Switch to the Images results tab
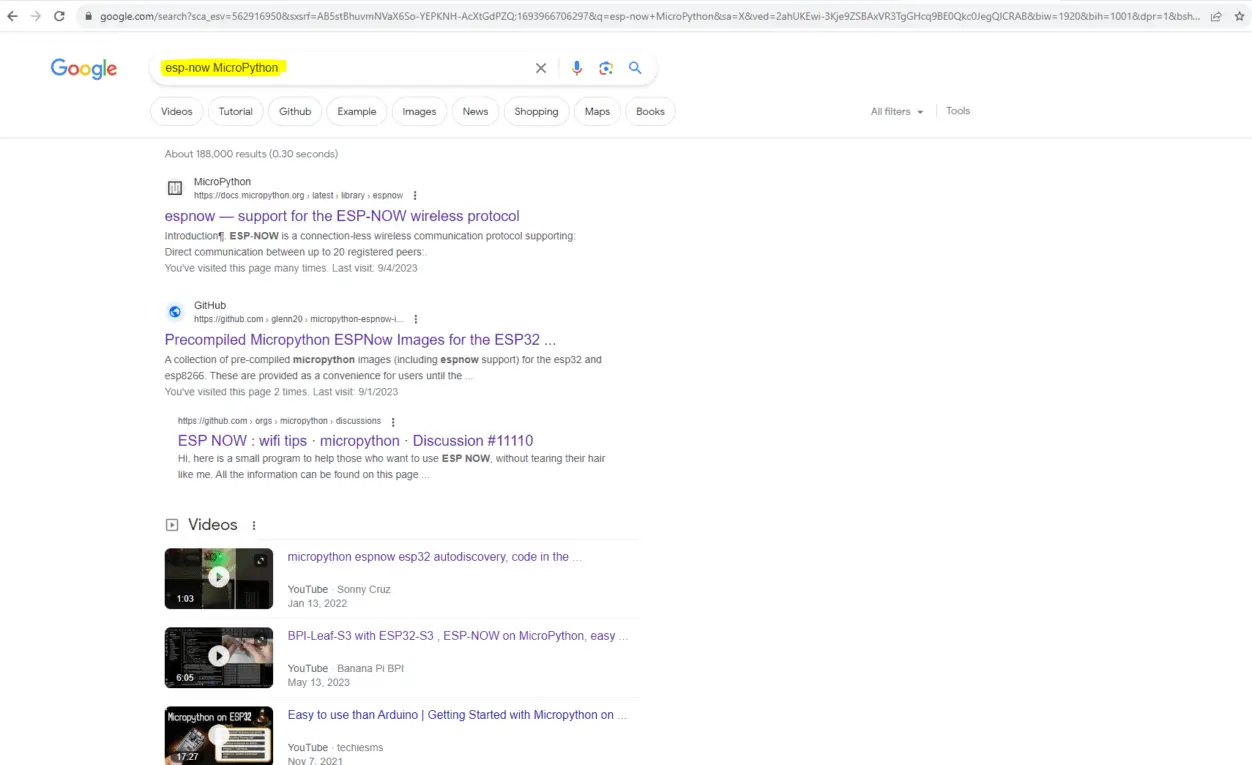 tap(419, 111)
